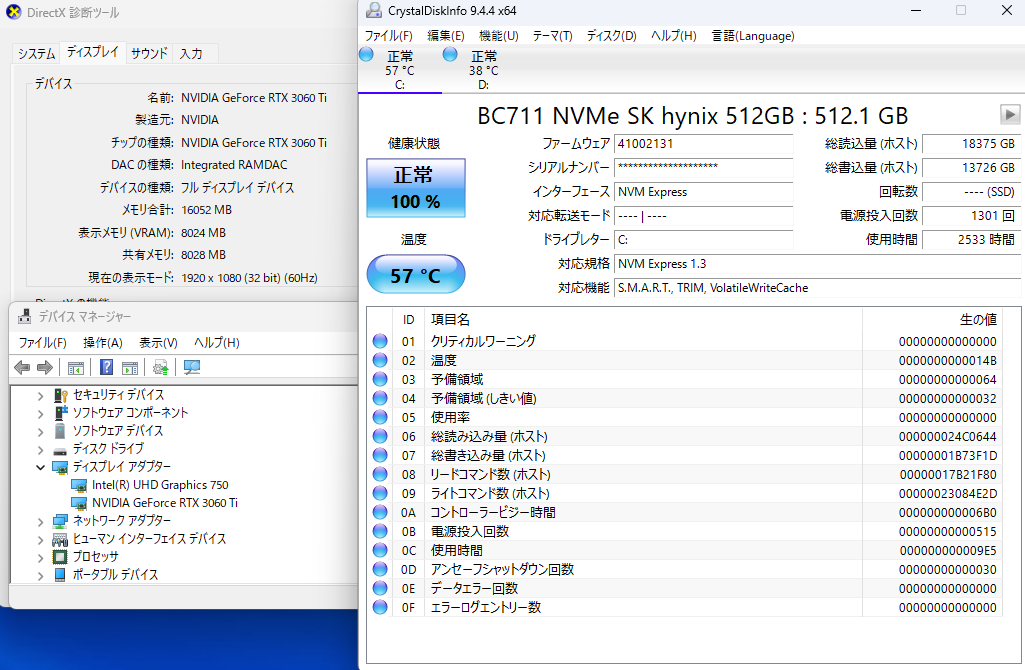Viewport: 1025px width, 670px height.
Task: Select Intel(R) UHD Graphics 750 text entry
Action: [160, 485]
